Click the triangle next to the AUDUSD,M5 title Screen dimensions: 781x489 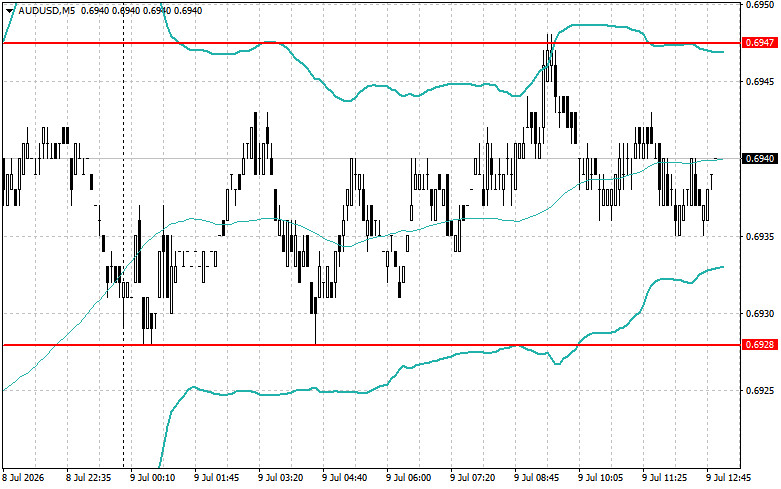[x=9, y=10]
